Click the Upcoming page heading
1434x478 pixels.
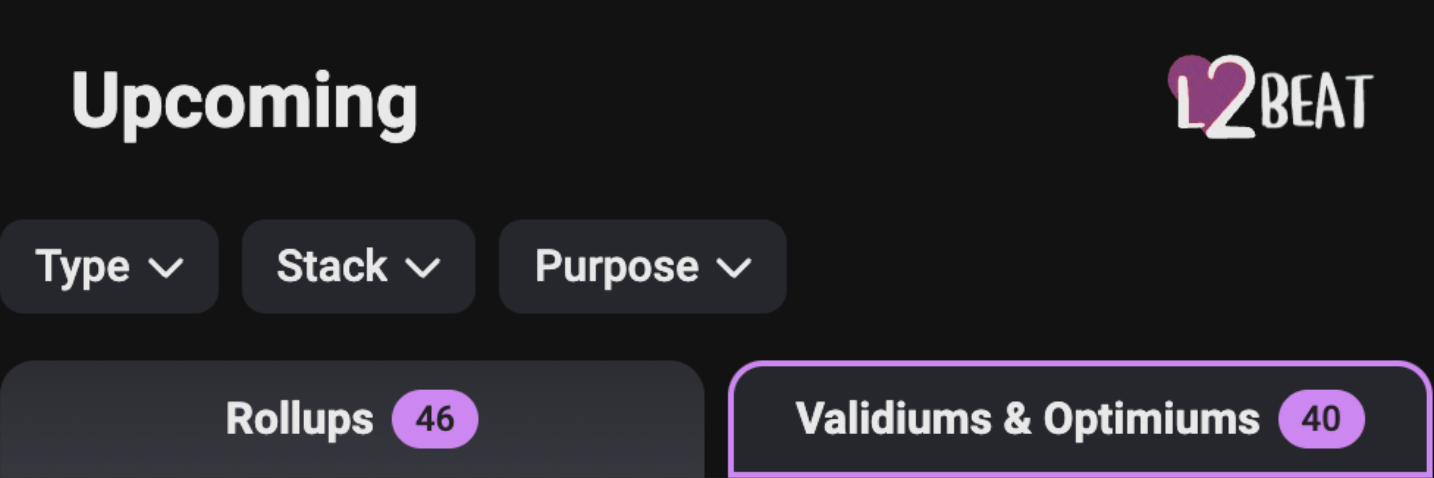[x=245, y=102]
